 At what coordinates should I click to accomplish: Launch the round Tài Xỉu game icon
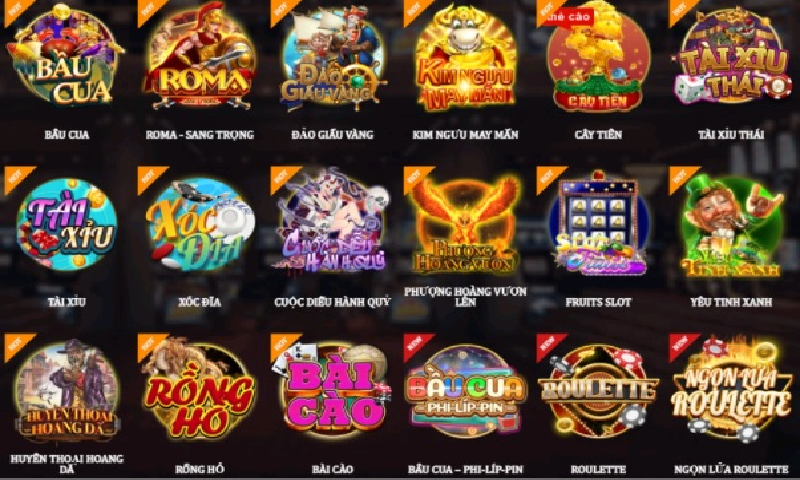[x=67, y=224]
